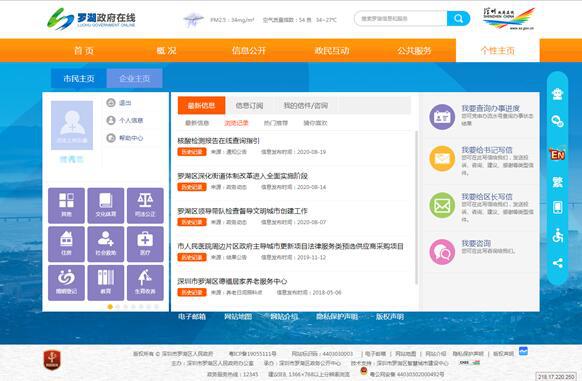The height and width of the screenshot is (381, 582).
Task: Click the user avatar placeholder
Action: [72, 125]
